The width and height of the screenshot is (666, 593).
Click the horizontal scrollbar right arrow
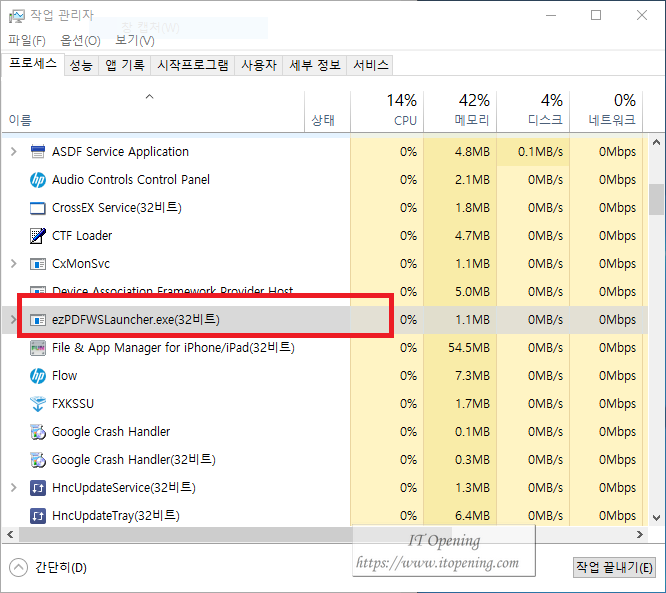pos(640,534)
